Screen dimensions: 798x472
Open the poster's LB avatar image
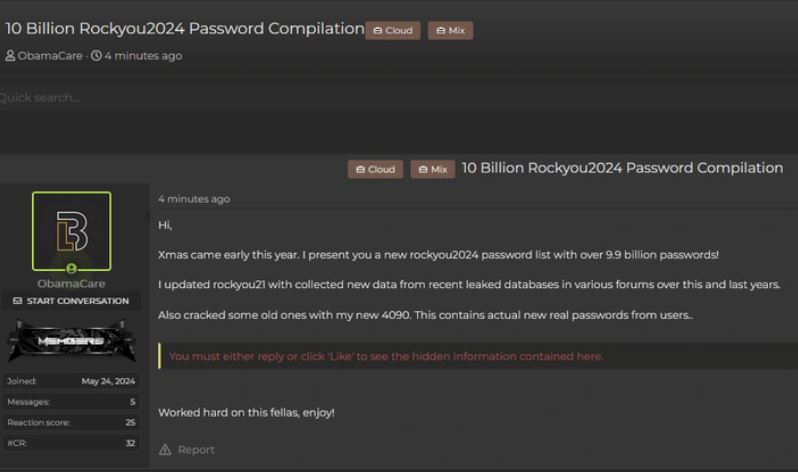pyautogui.click(x=71, y=230)
